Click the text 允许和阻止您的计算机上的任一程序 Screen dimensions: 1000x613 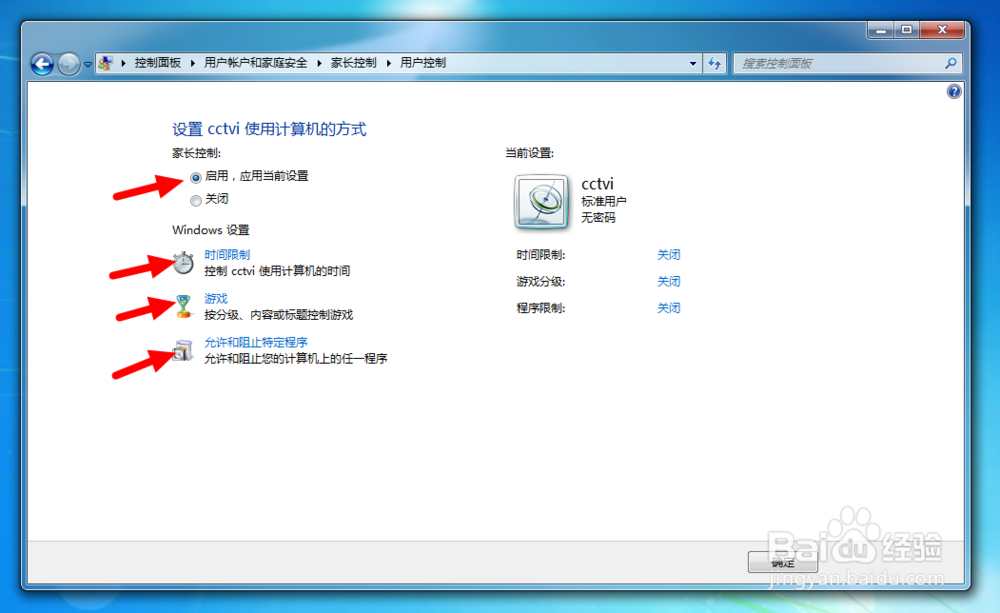pyautogui.click(x=296, y=358)
